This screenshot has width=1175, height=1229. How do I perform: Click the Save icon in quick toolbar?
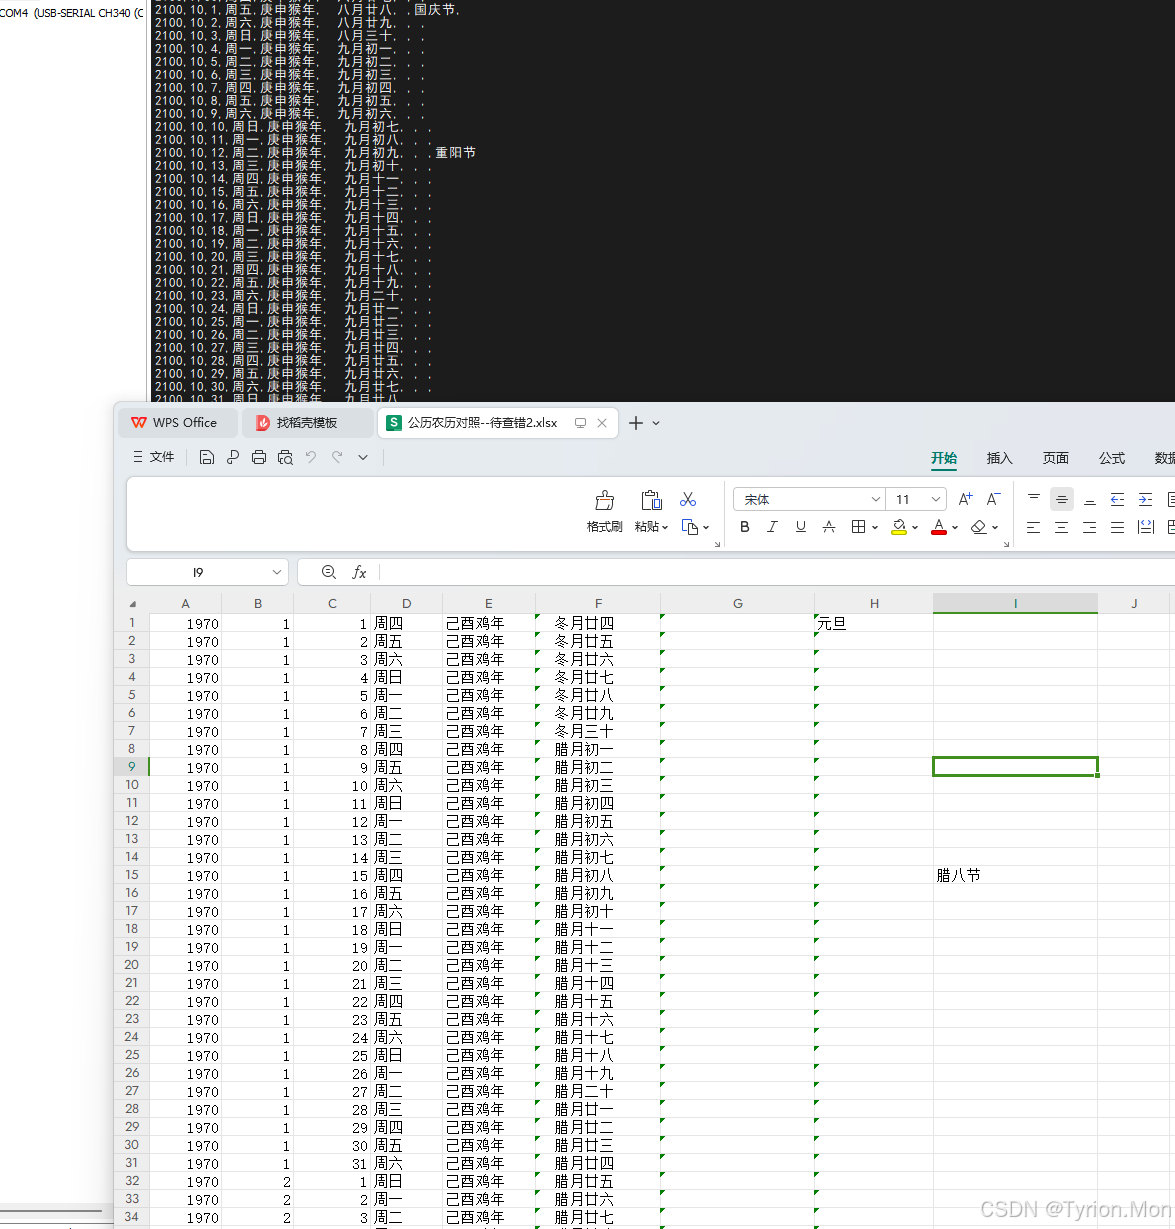click(207, 457)
